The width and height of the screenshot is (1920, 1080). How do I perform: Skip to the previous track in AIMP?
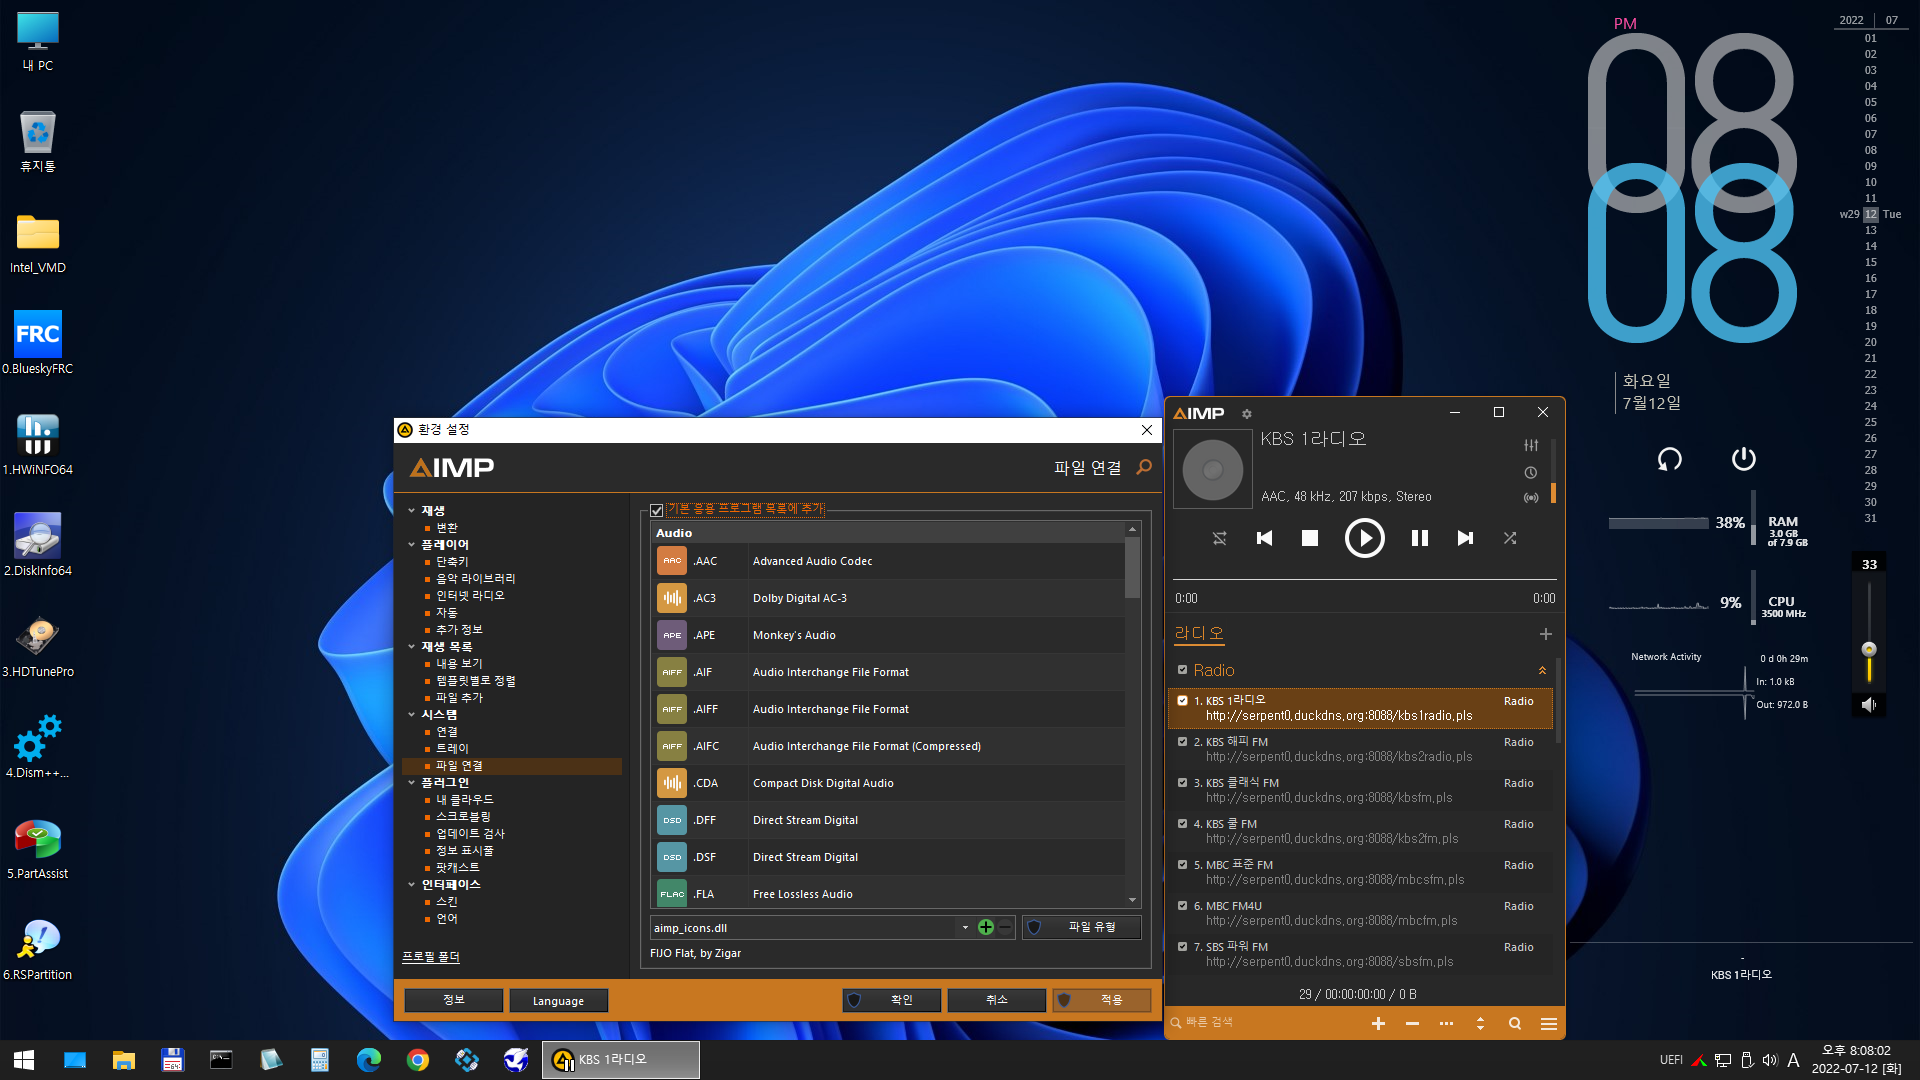coord(1264,538)
